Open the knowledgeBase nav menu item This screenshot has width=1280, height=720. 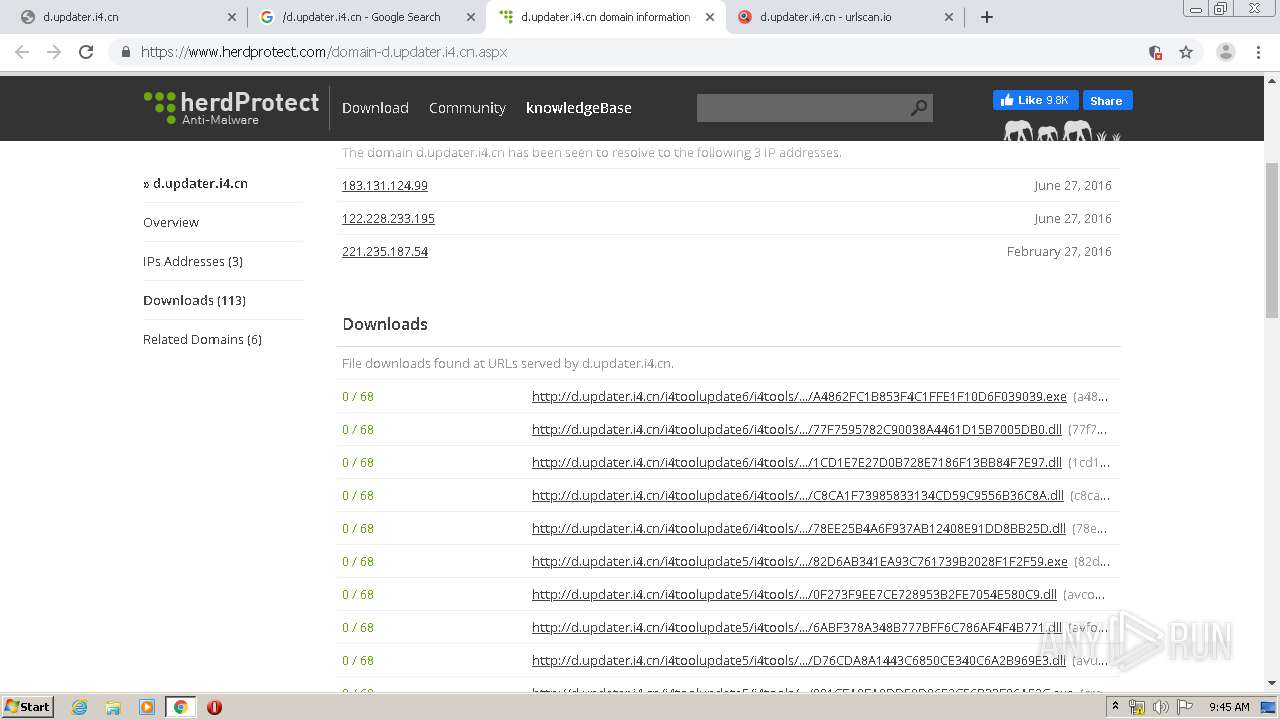point(579,108)
